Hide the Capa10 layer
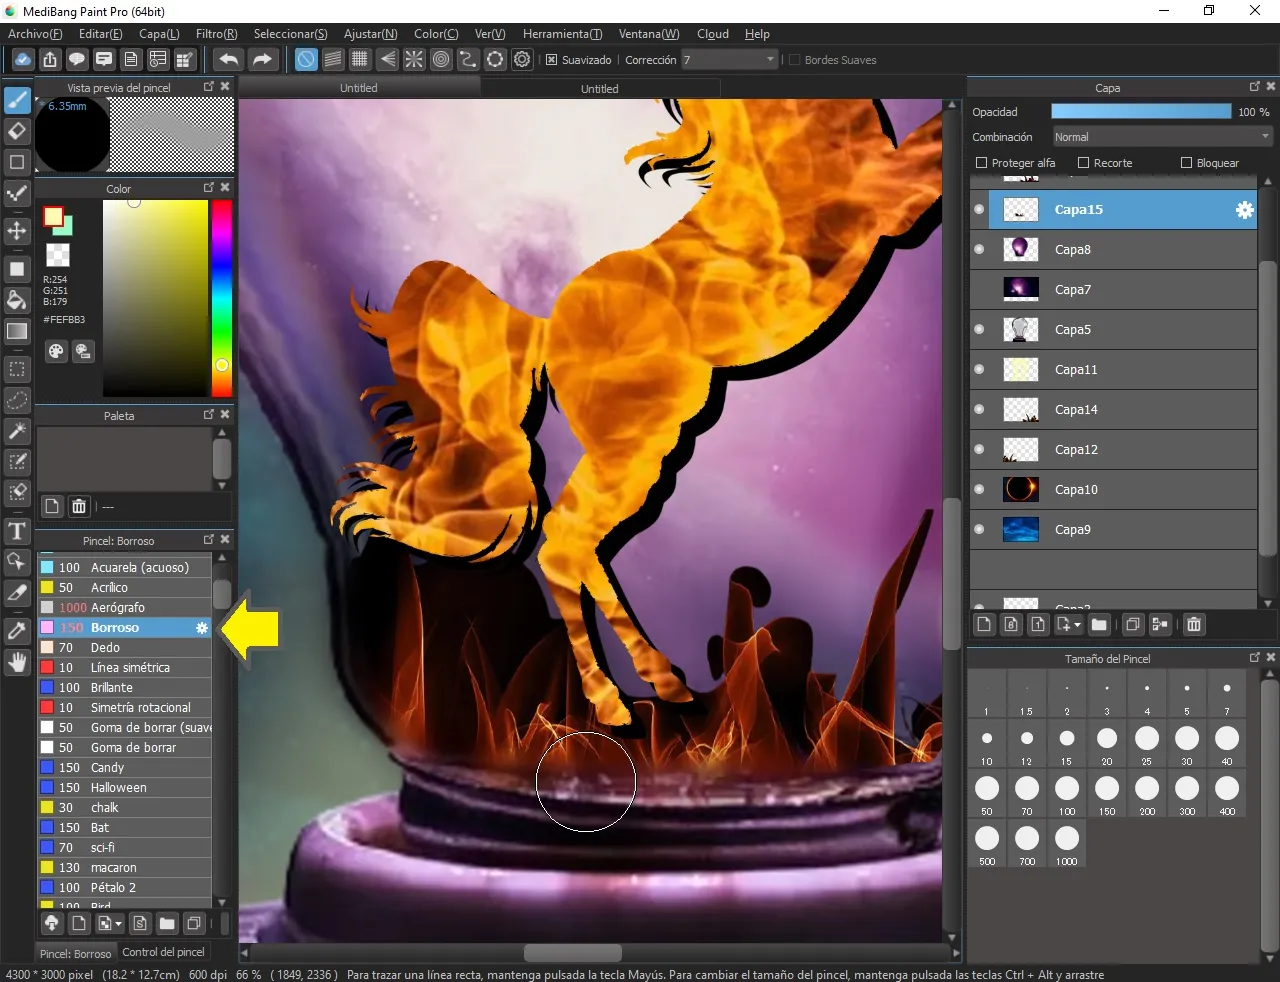This screenshot has height=982, width=1280. pyautogui.click(x=979, y=490)
